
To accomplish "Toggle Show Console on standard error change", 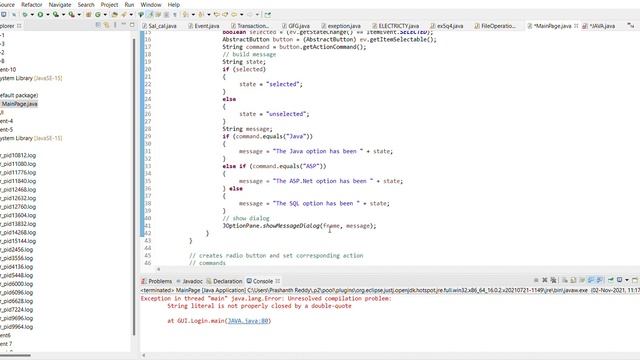I will point(599,280).
